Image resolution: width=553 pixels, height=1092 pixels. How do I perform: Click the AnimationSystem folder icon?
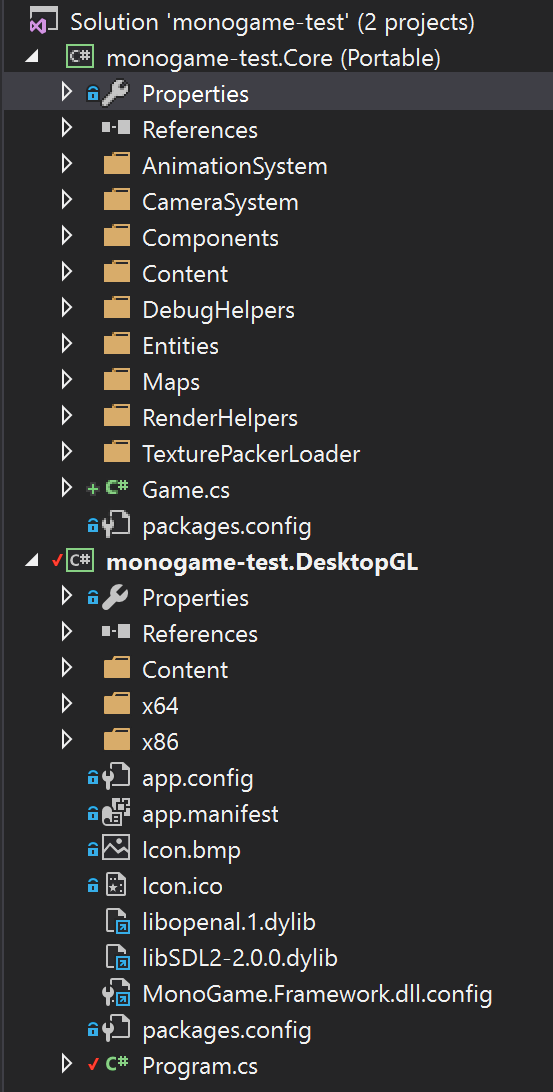(x=117, y=166)
